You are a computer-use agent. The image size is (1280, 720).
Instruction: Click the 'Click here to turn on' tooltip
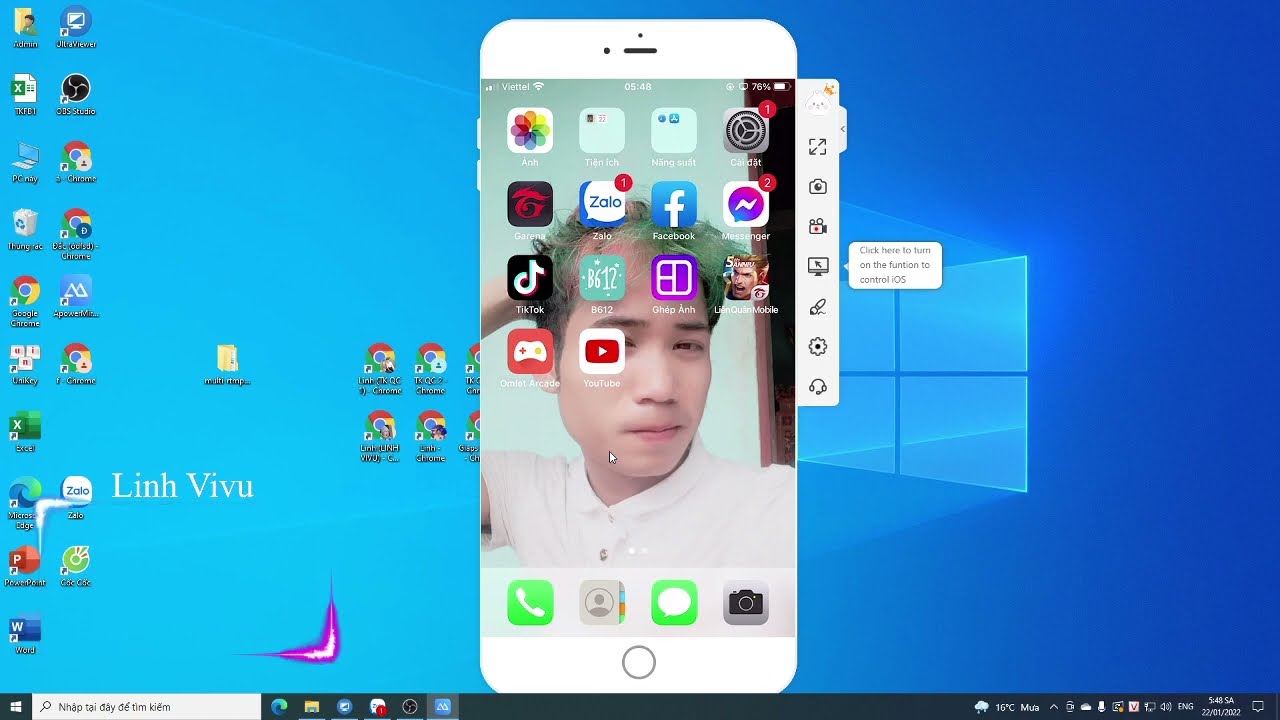[895, 265]
